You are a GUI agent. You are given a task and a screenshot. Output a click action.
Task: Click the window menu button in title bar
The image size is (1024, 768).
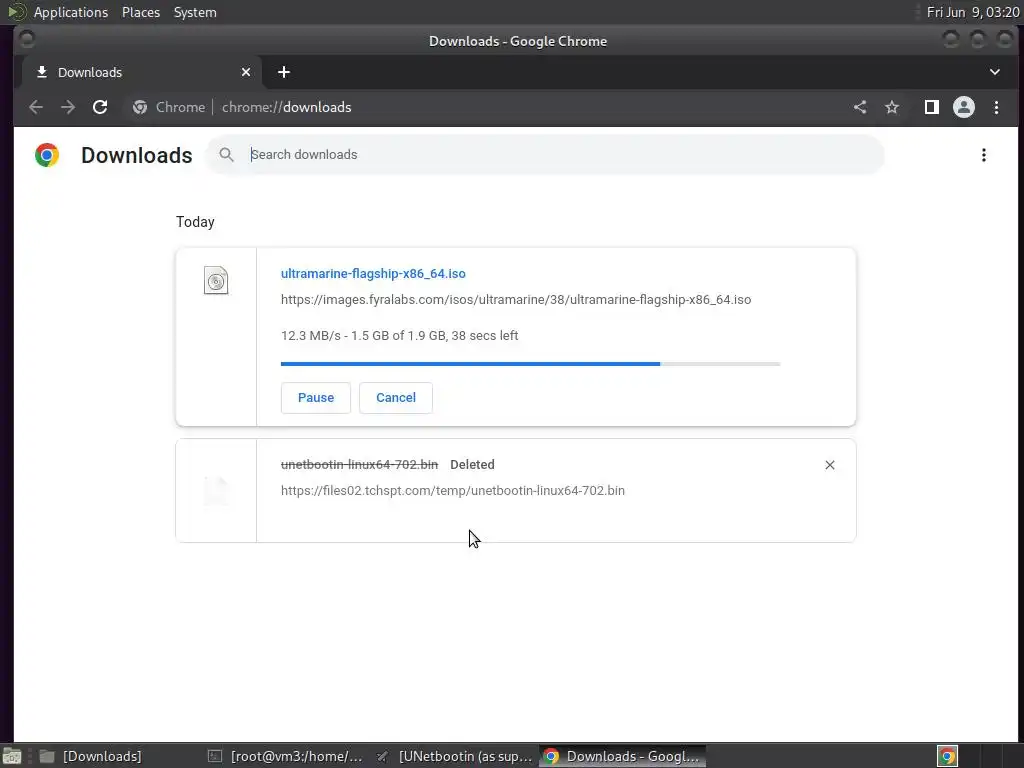click(x=27, y=40)
